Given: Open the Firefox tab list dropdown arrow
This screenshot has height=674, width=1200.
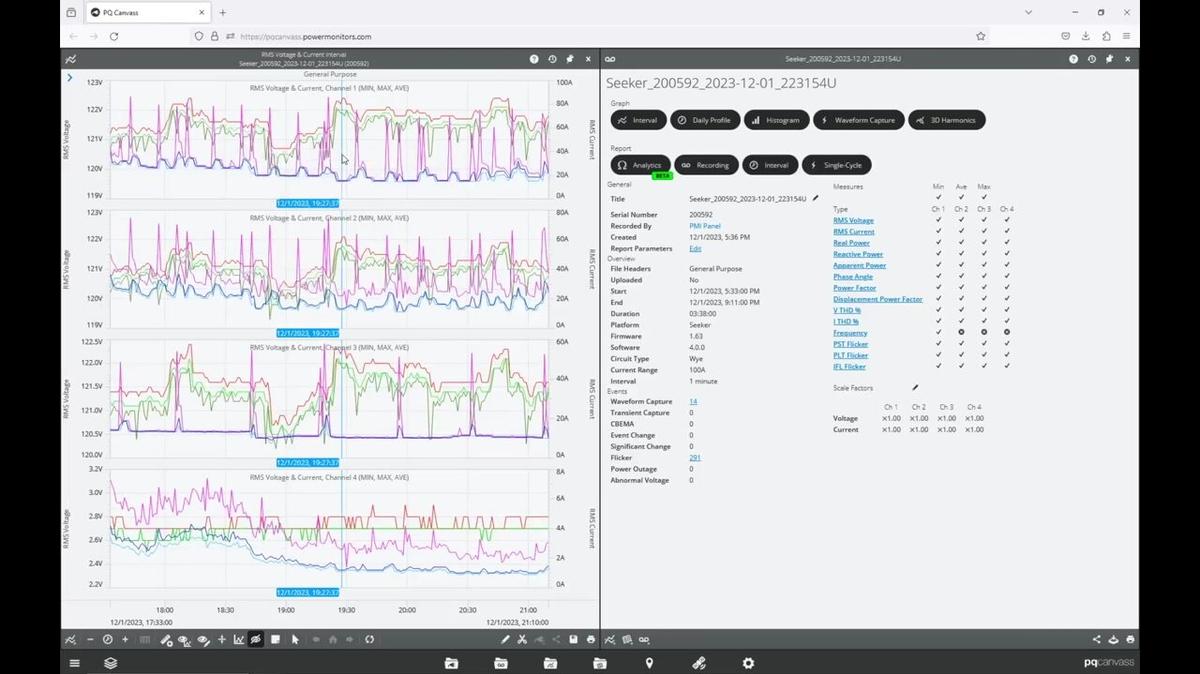Looking at the screenshot, I should pyautogui.click(x=1029, y=12).
